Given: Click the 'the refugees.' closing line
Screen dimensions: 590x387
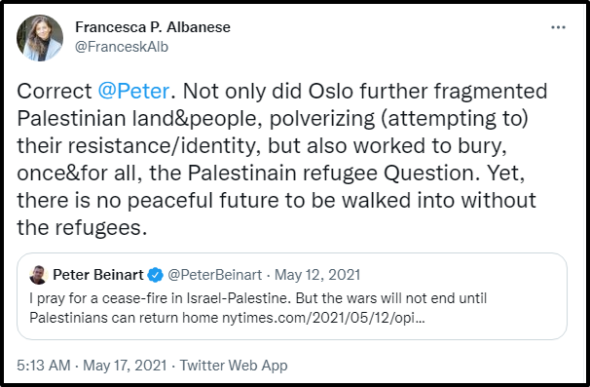Looking at the screenshot, I should tap(82, 228).
